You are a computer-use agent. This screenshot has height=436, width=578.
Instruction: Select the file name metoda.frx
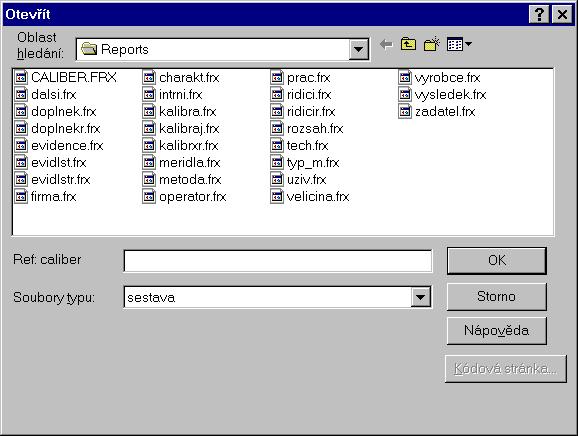click(x=190, y=179)
